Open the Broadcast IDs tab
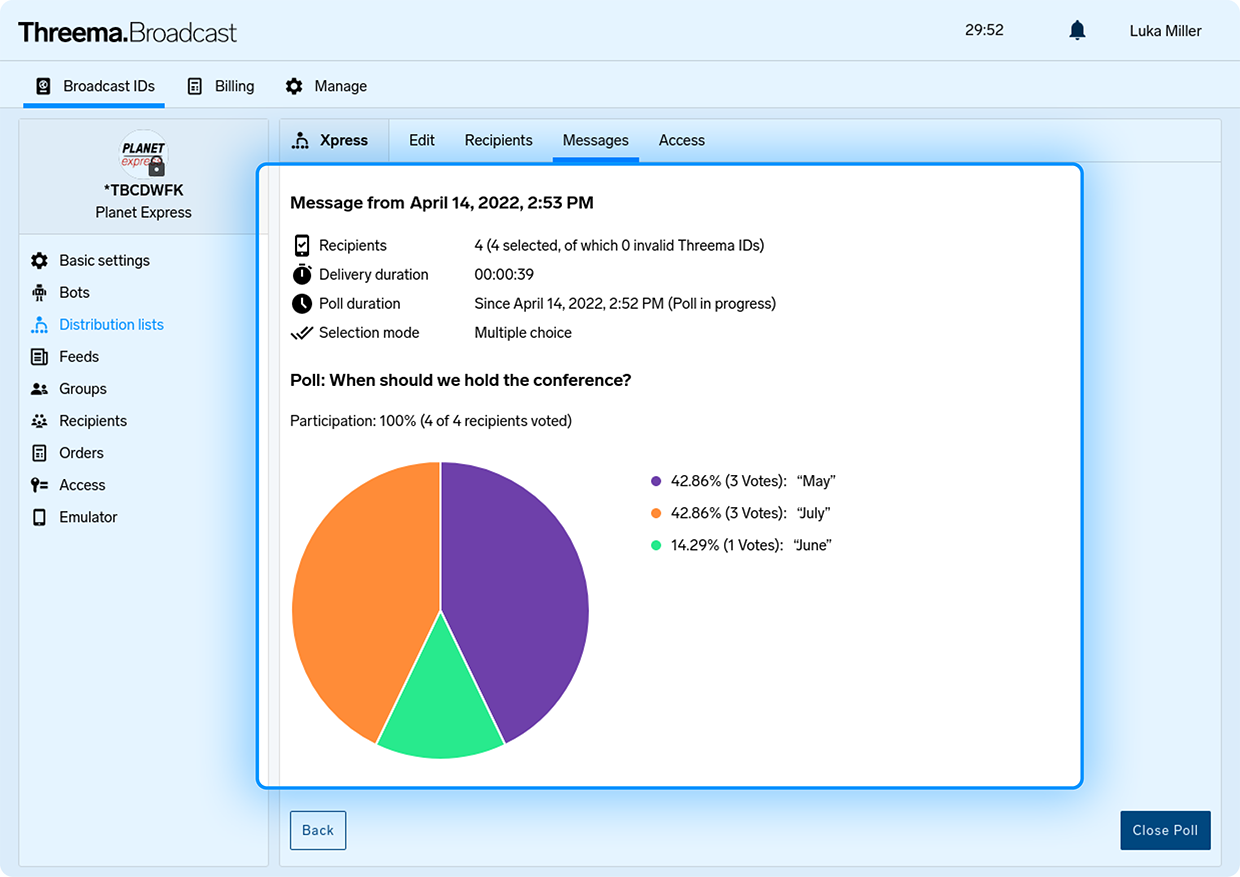The height and width of the screenshot is (877, 1240). (94, 87)
